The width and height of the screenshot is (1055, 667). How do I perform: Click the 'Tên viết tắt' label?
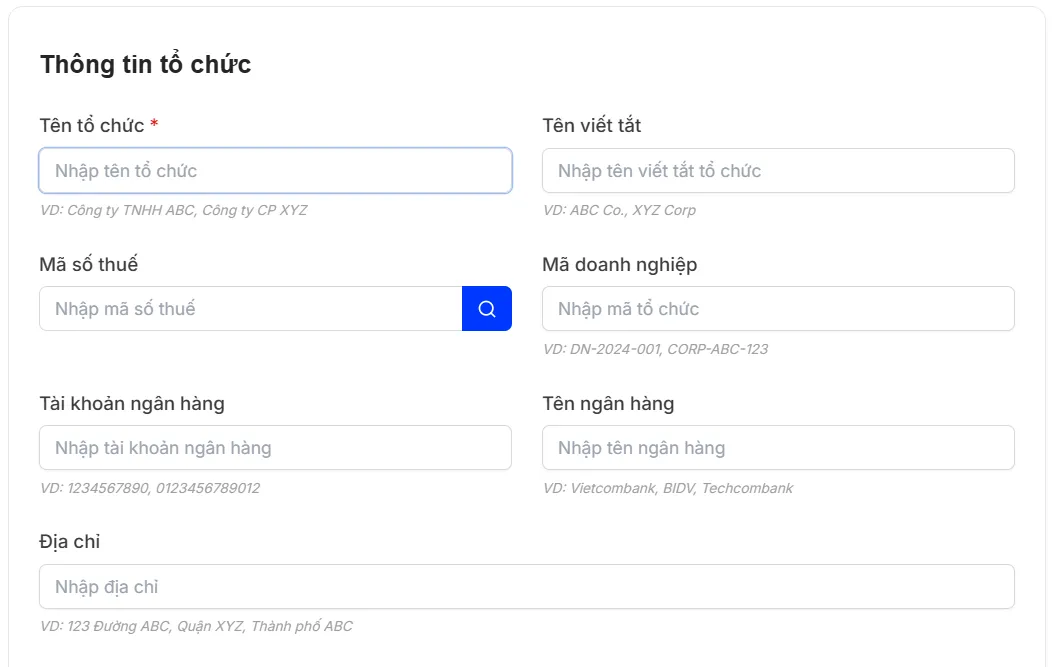point(592,126)
